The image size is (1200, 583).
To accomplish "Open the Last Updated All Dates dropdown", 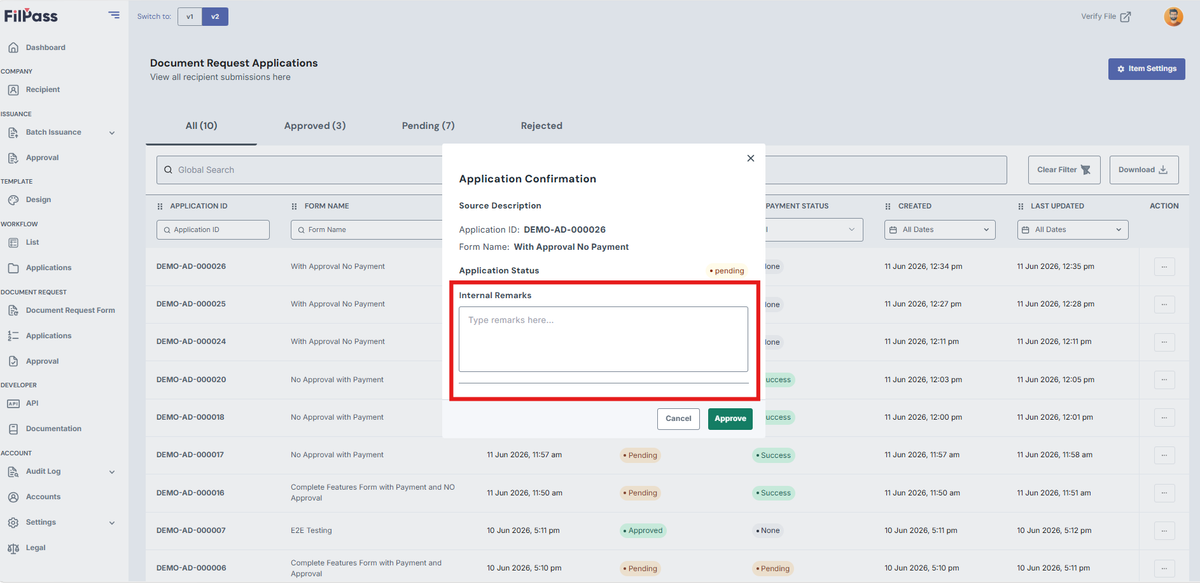I will point(1073,230).
